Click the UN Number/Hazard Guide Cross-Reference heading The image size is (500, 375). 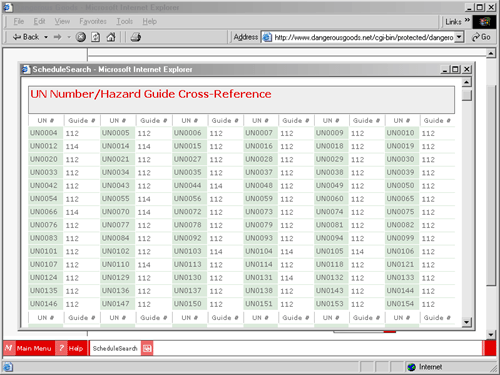[151, 94]
